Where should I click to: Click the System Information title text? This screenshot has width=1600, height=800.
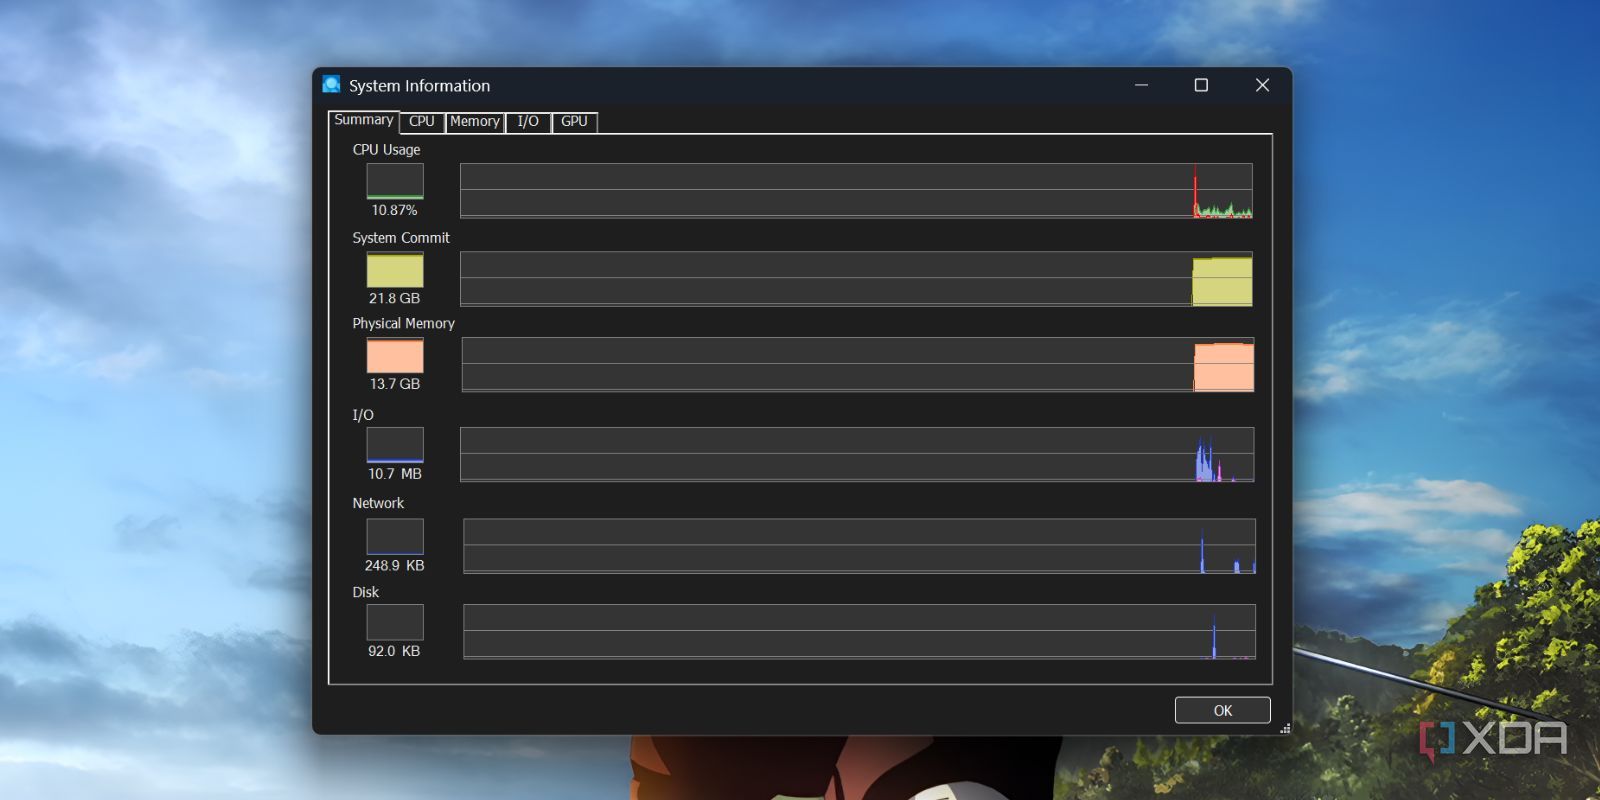click(419, 86)
